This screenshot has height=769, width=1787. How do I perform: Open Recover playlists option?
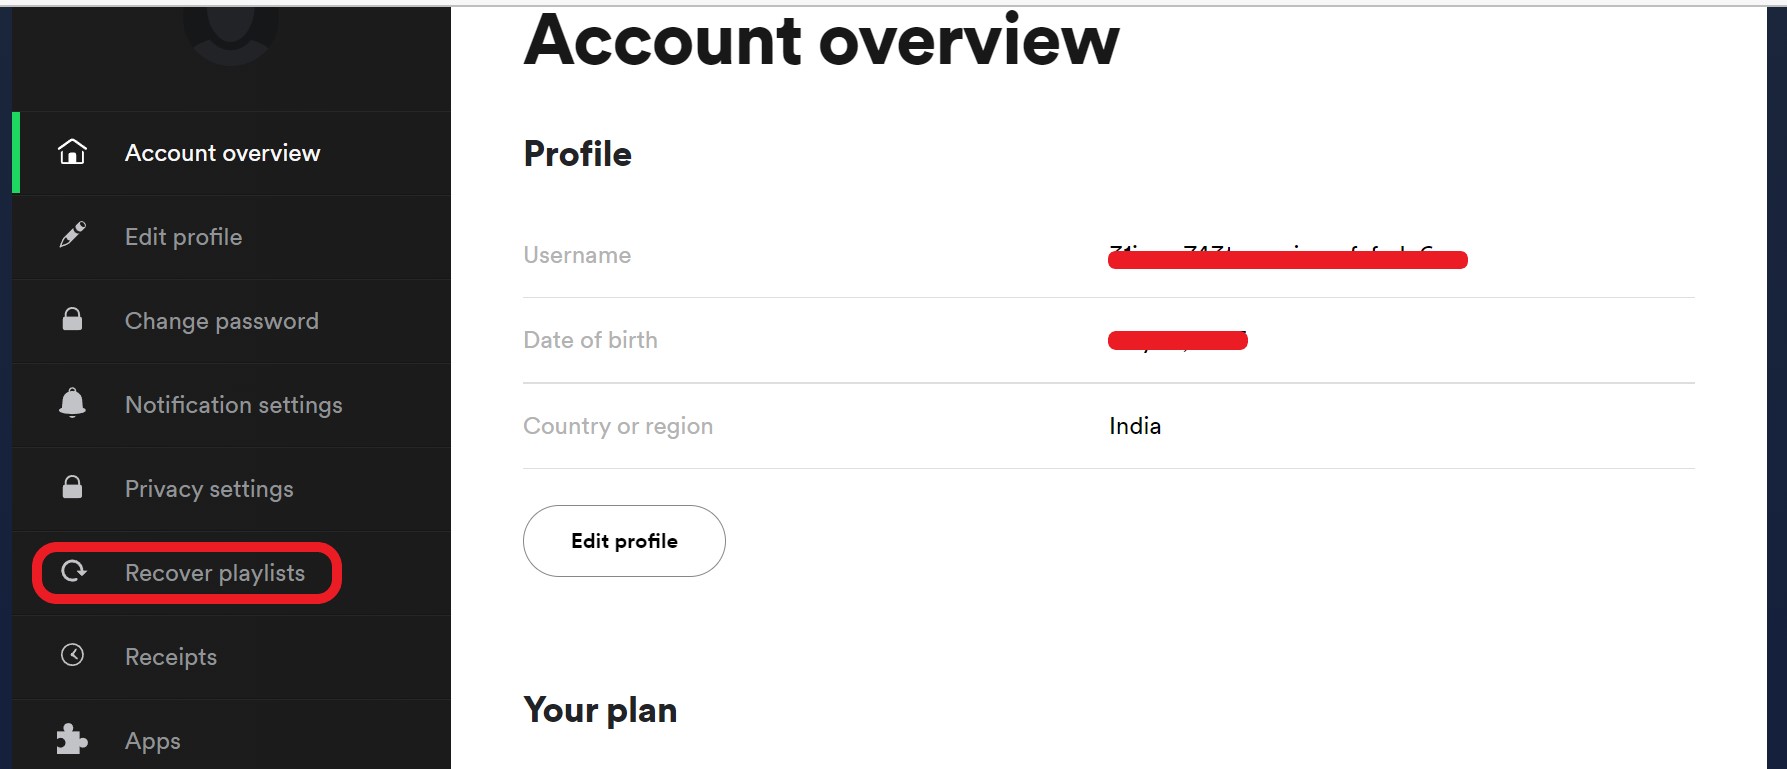coord(214,573)
